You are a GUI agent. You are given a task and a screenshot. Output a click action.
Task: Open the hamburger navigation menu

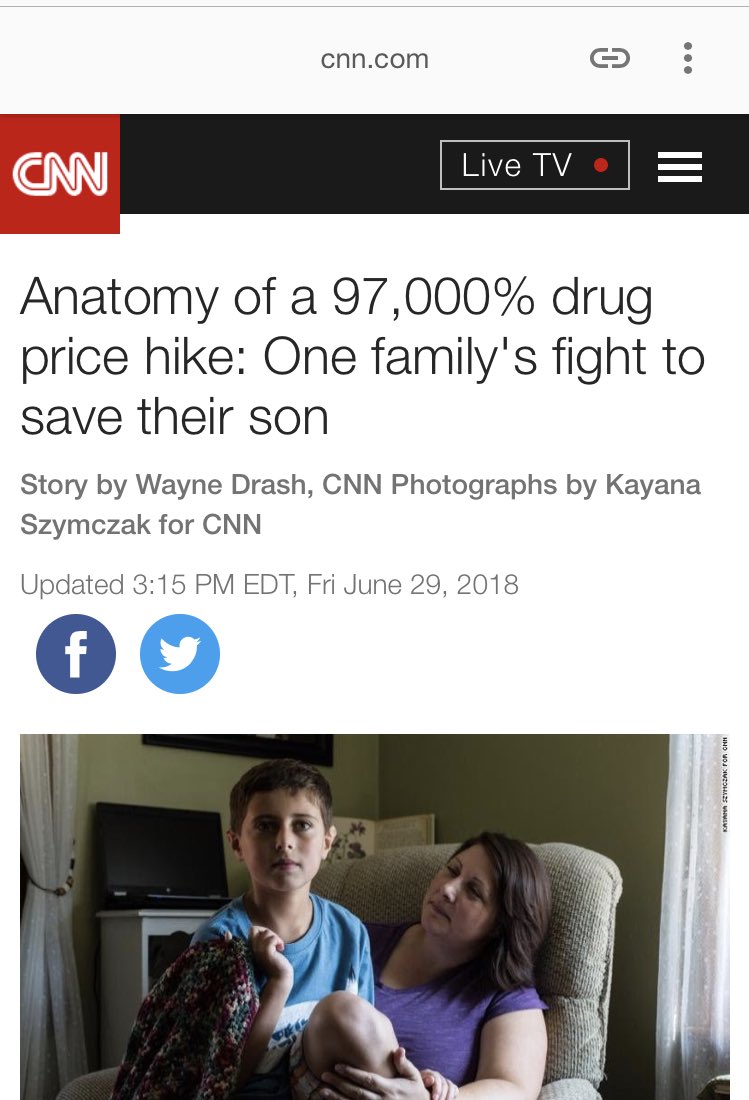[x=680, y=167]
